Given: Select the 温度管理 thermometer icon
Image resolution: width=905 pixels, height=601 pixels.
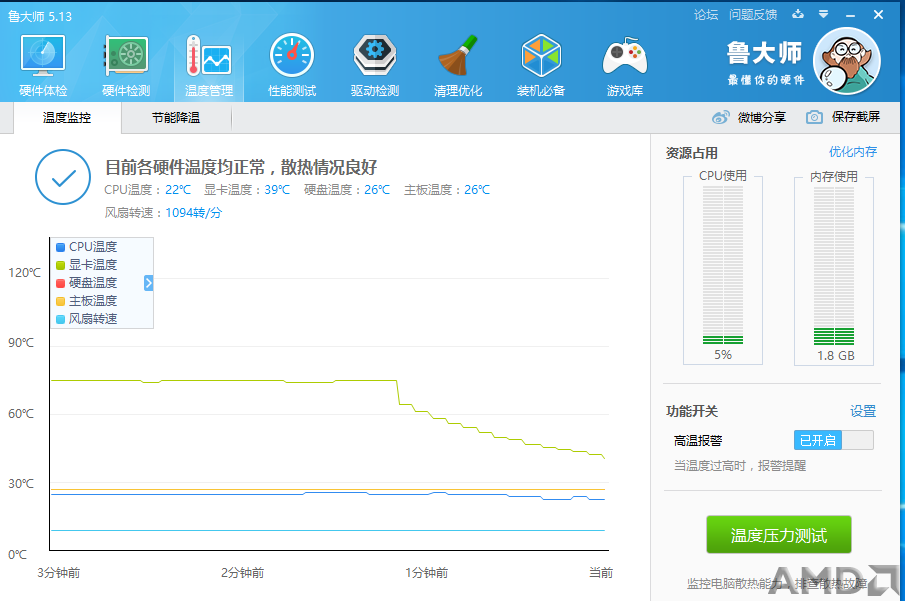Looking at the screenshot, I should point(209,55).
